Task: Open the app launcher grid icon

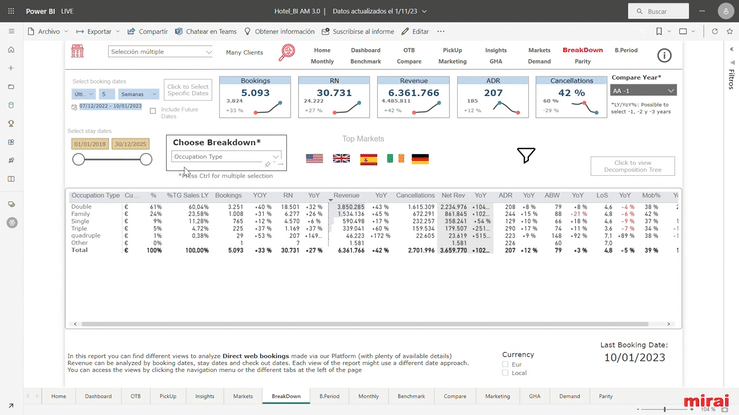Action: click(11, 11)
